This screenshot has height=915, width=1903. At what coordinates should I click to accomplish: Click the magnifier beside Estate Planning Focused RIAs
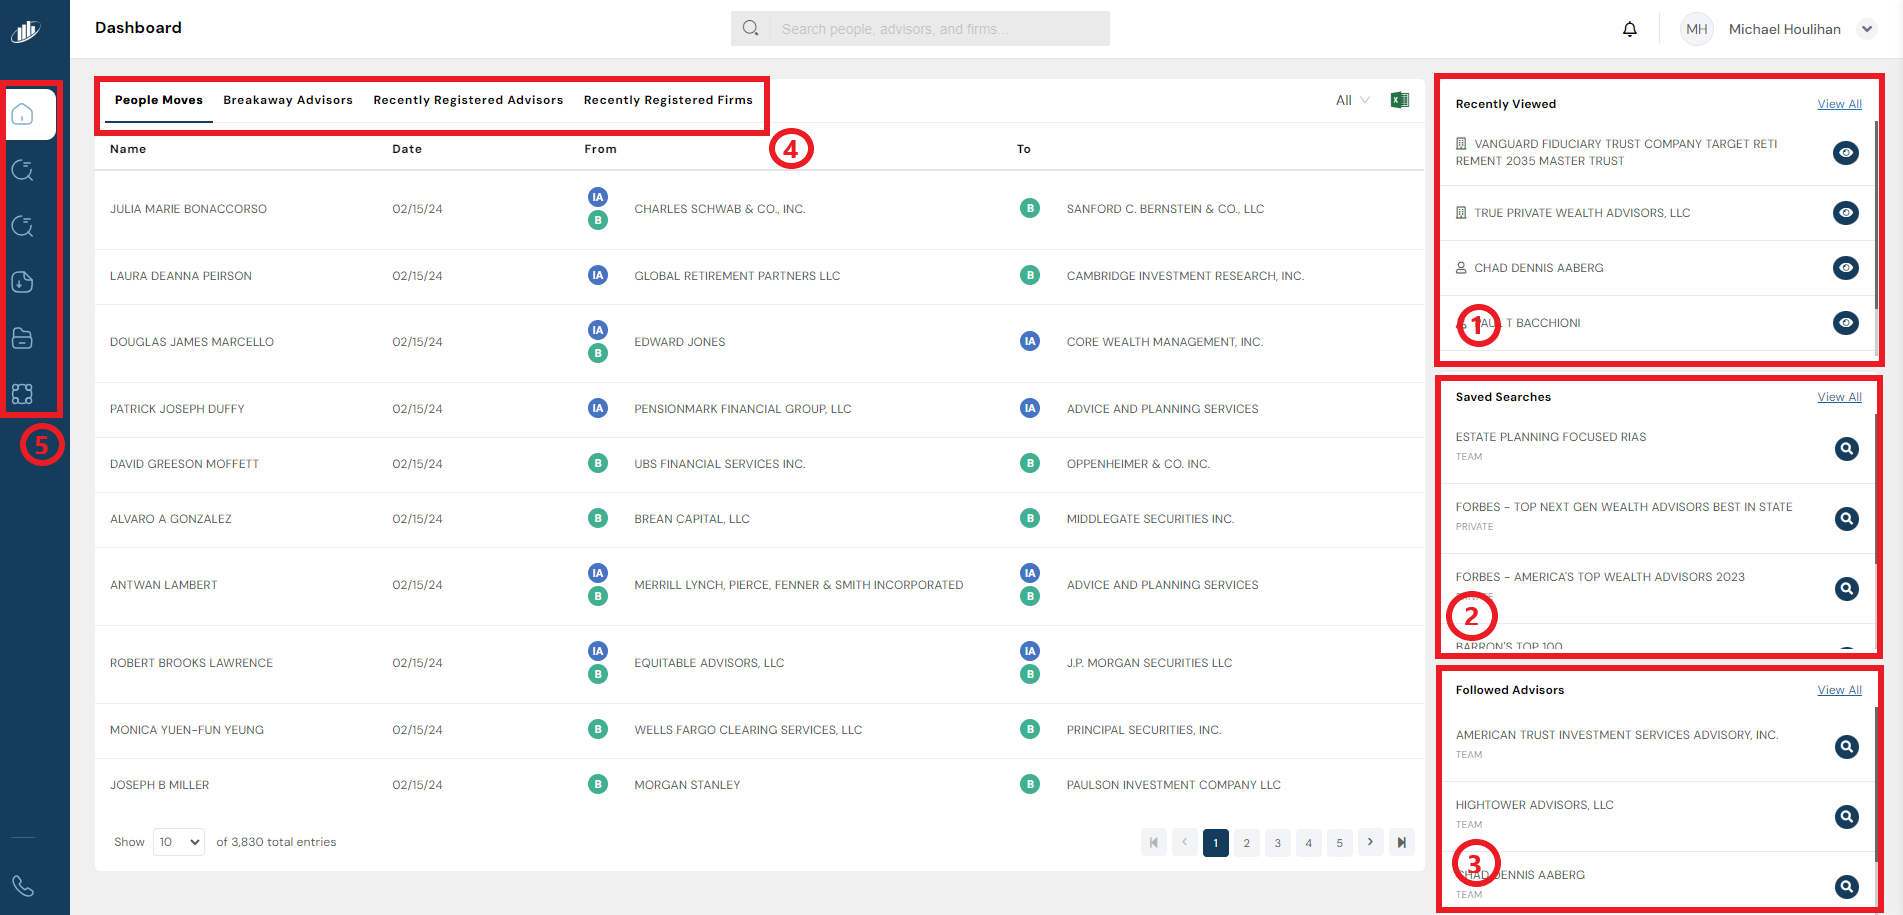(x=1846, y=449)
